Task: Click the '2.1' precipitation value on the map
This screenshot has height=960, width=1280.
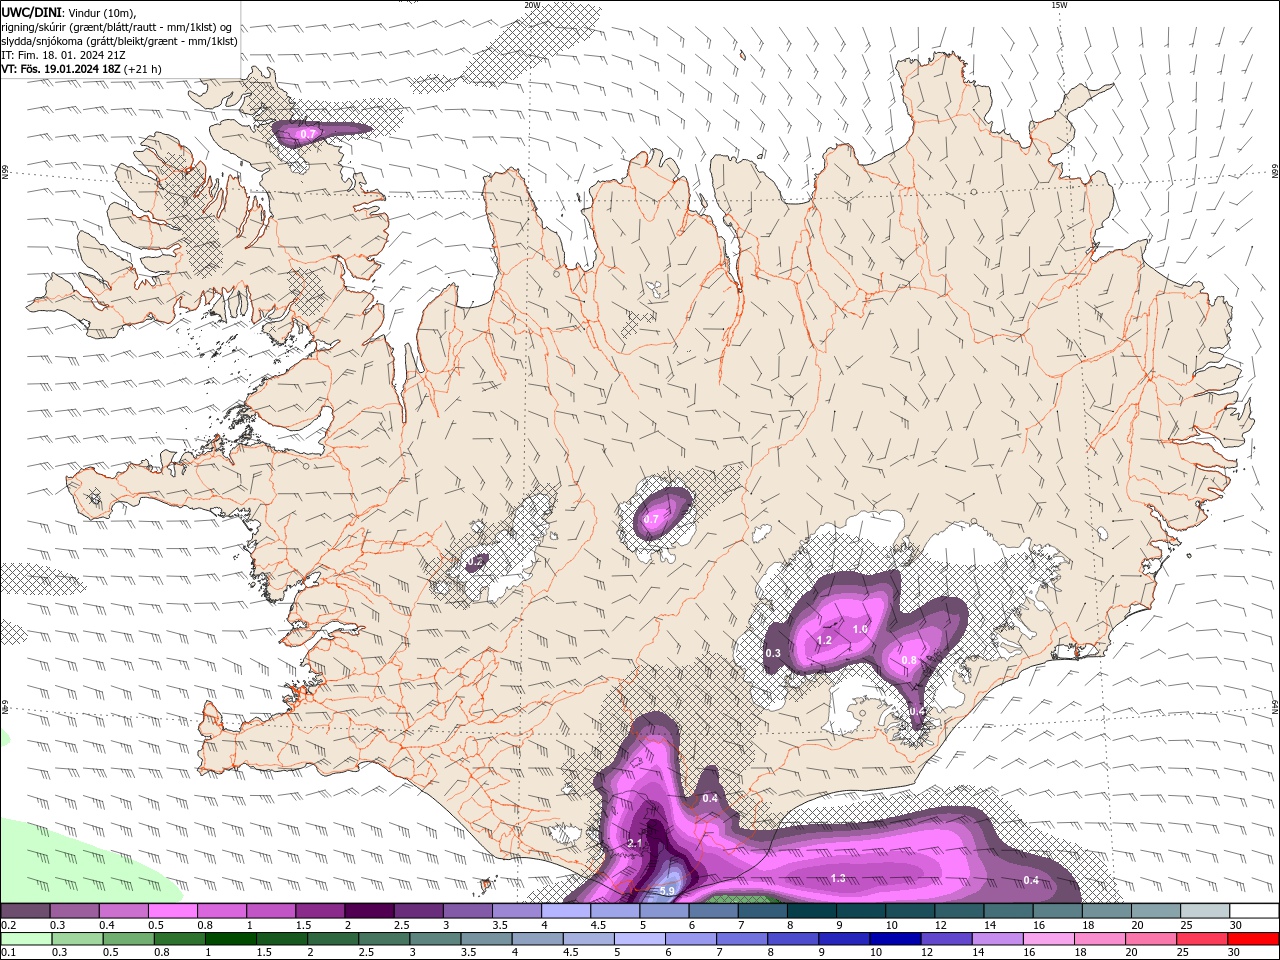Action: [x=634, y=844]
